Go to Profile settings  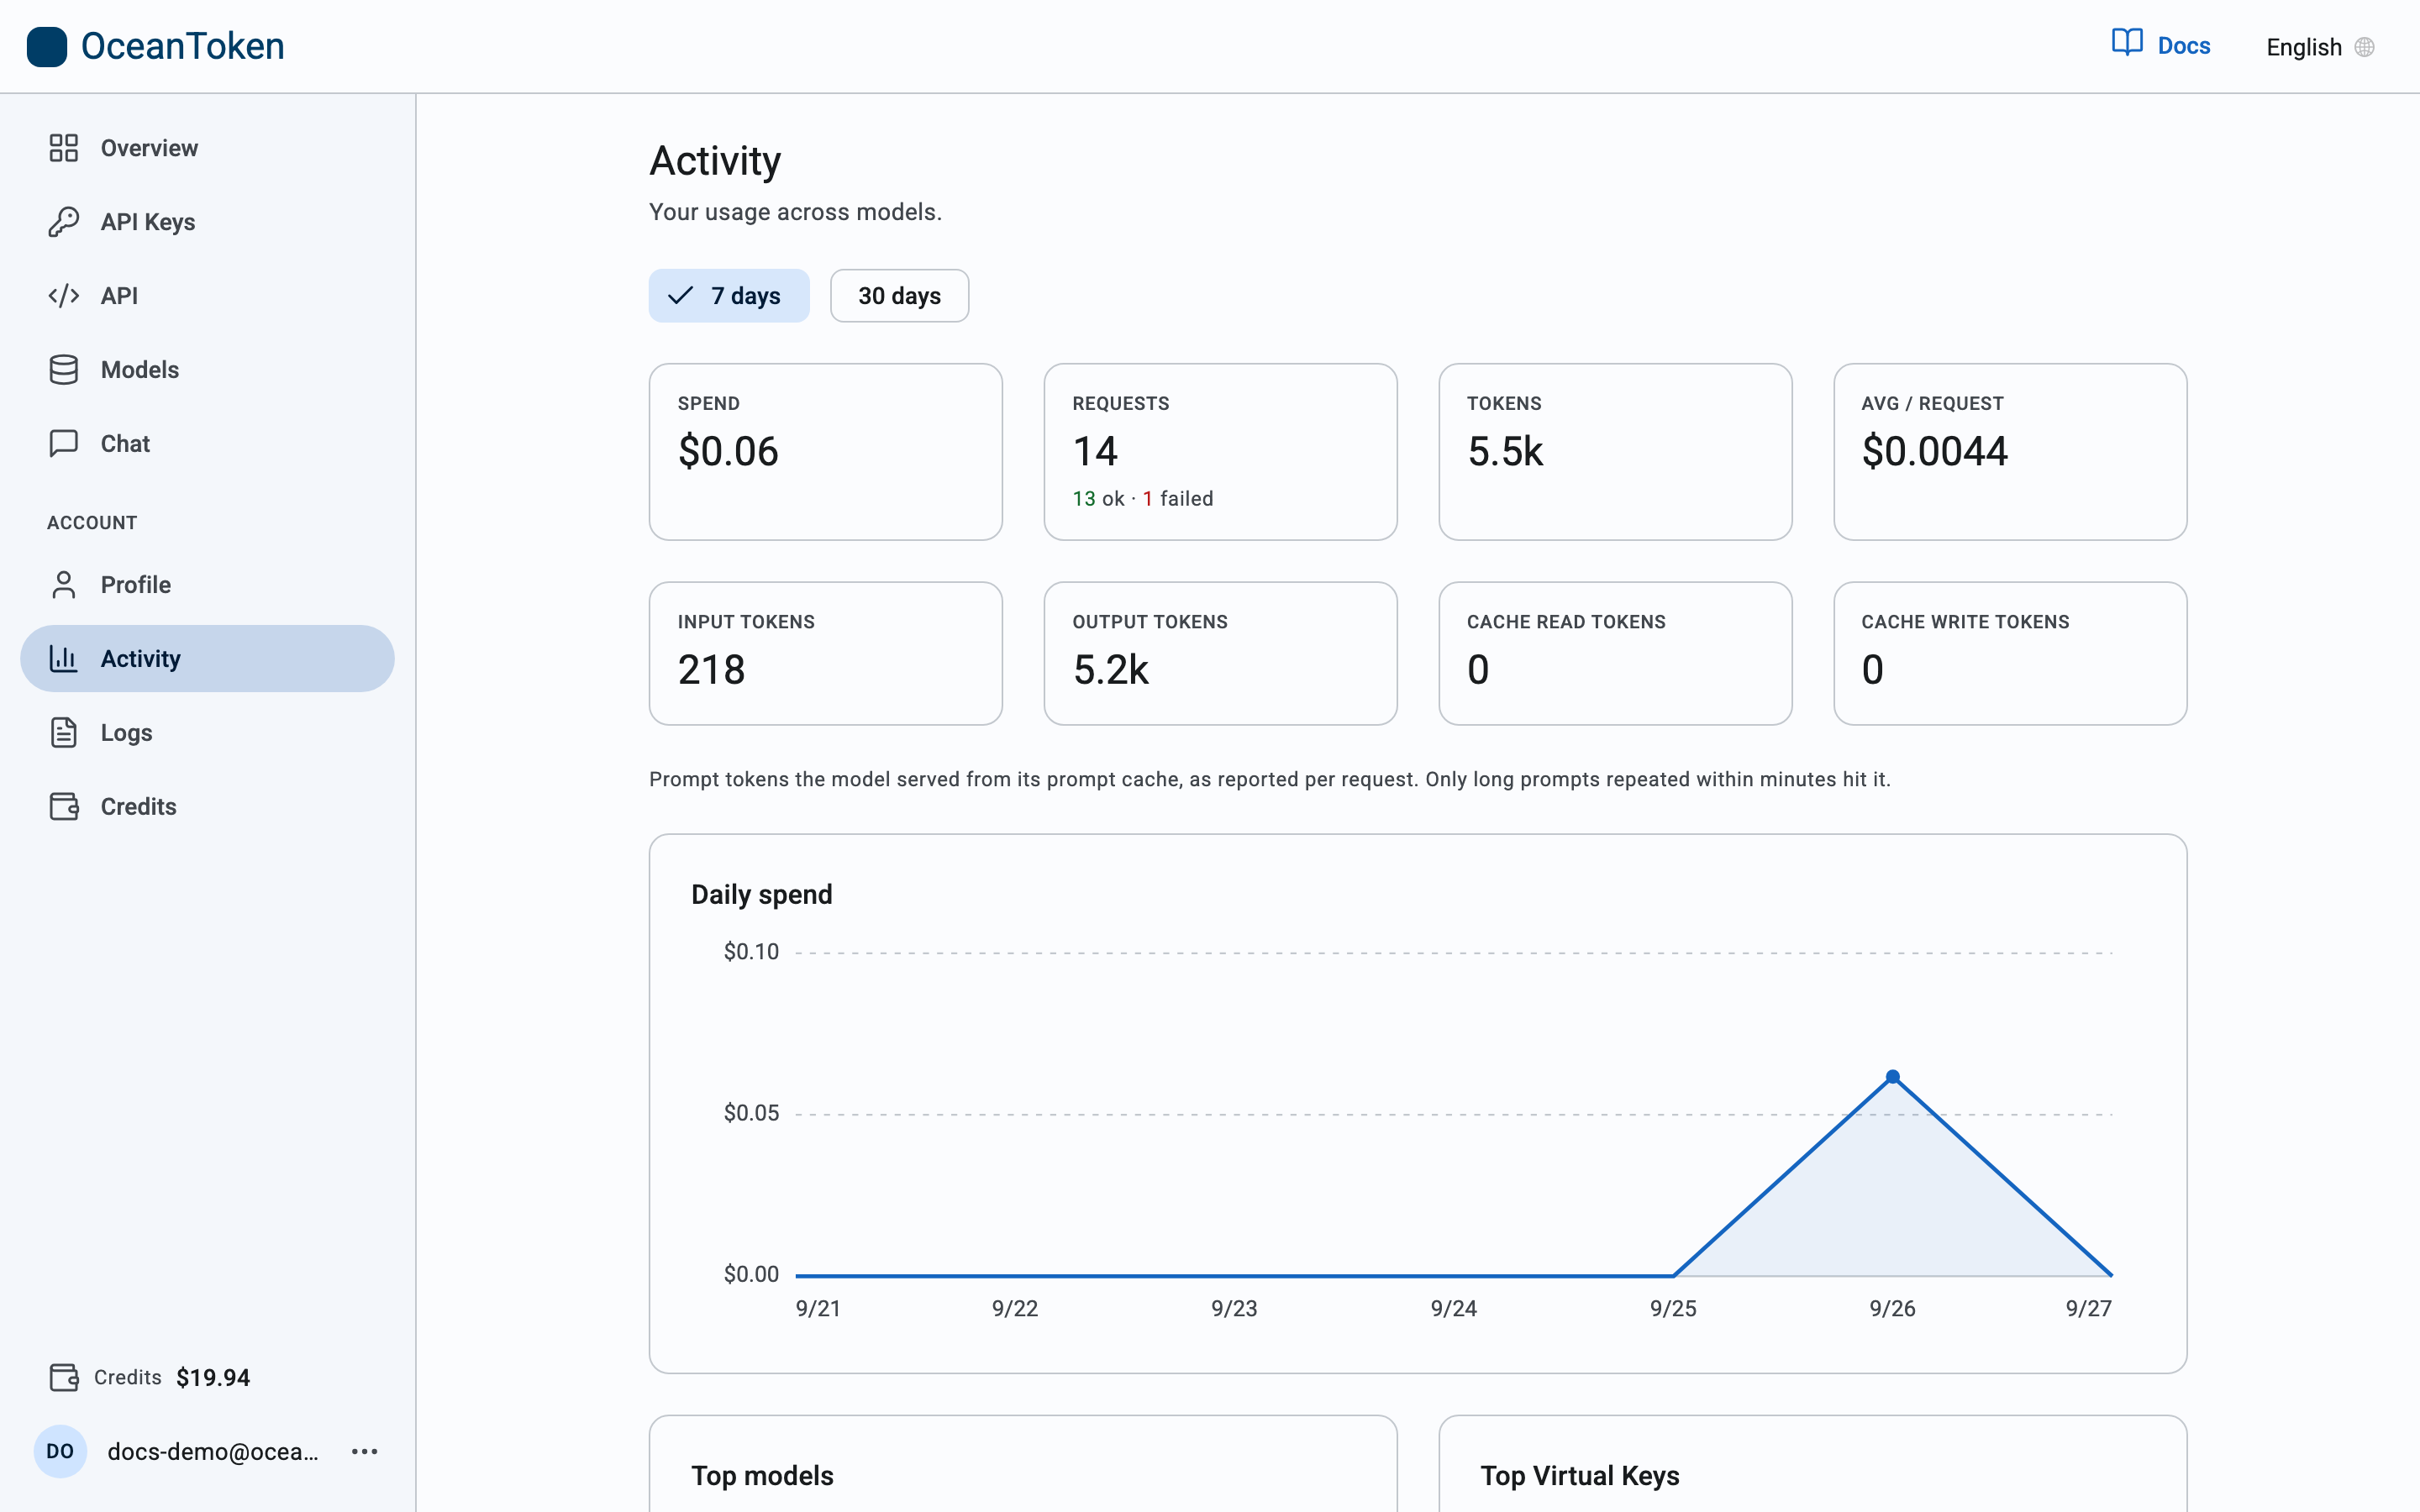(207, 584)
